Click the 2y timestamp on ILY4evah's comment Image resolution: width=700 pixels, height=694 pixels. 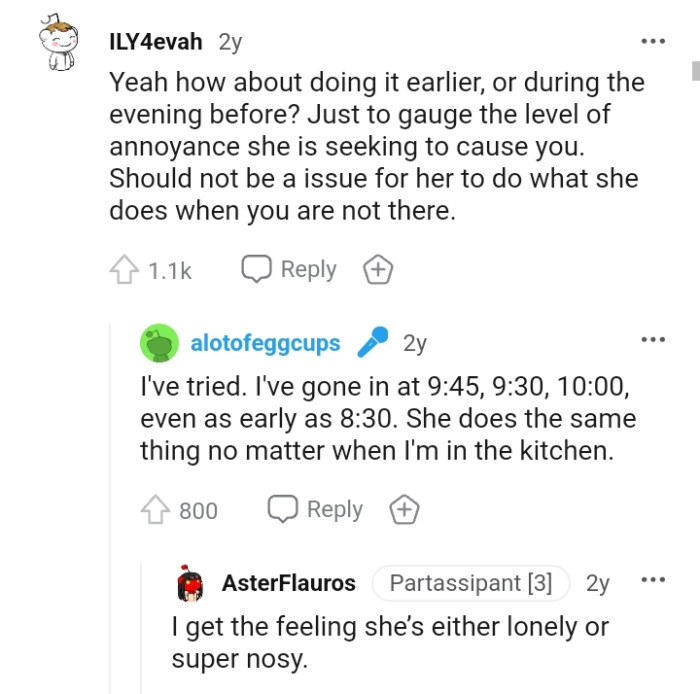click(229, 42)
